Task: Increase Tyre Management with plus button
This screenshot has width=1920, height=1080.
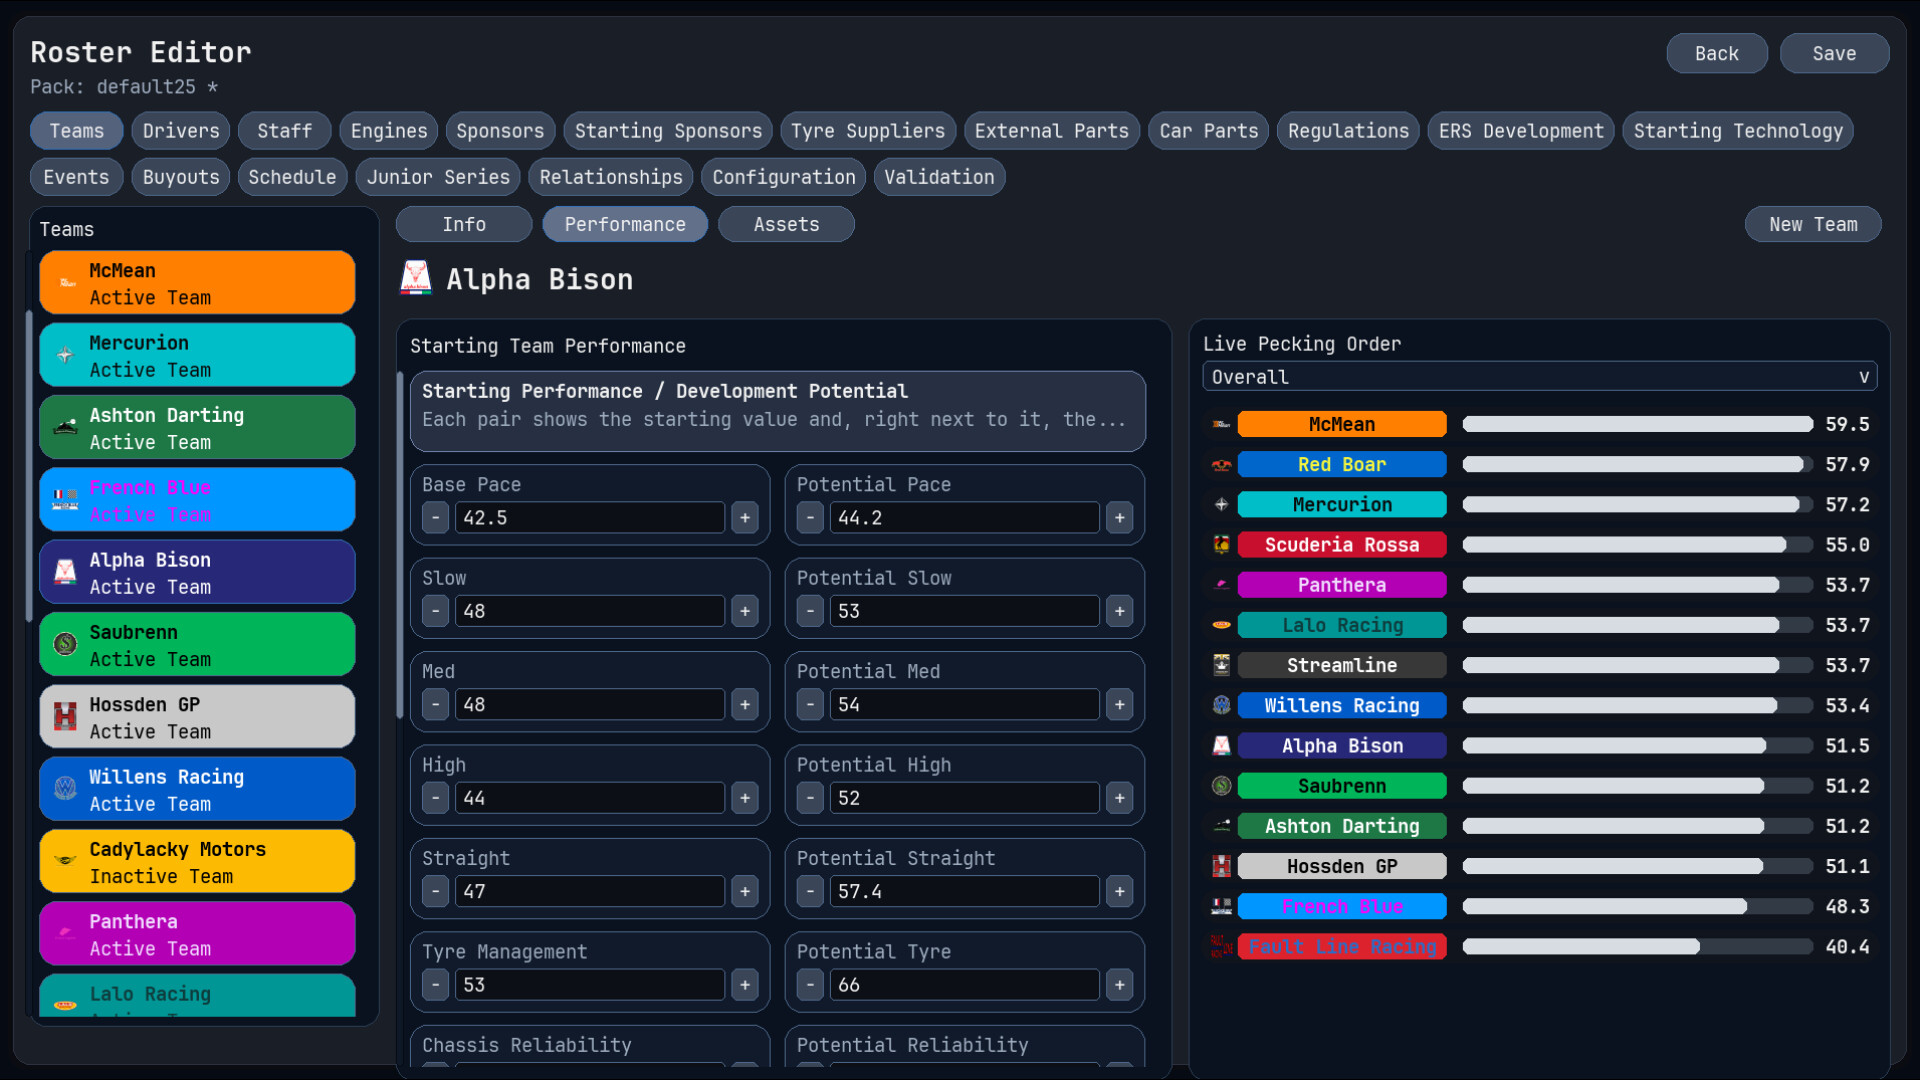Action: pyautogui.click(x=745, y=985)
